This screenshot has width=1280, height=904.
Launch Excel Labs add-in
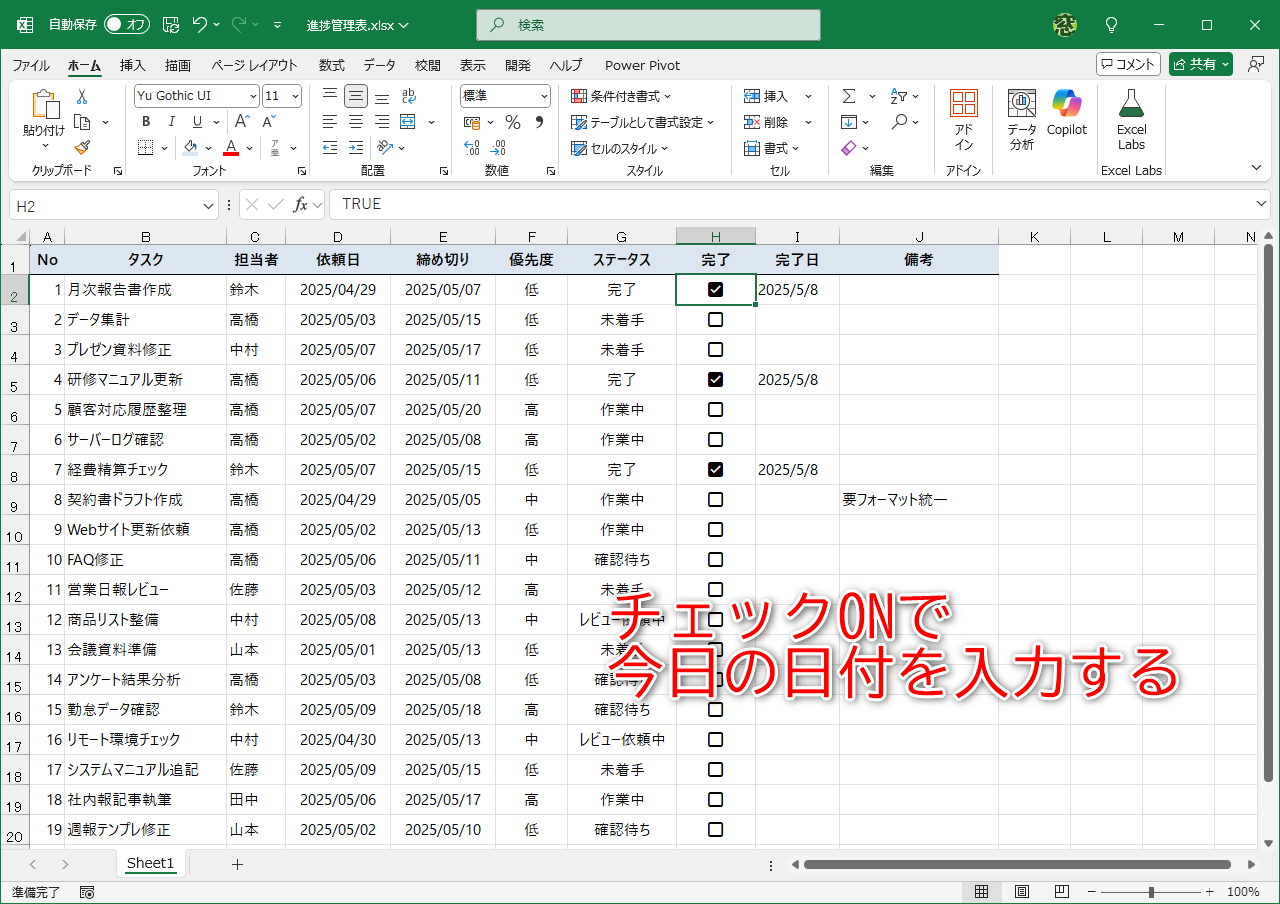(x=1130, y=113)
